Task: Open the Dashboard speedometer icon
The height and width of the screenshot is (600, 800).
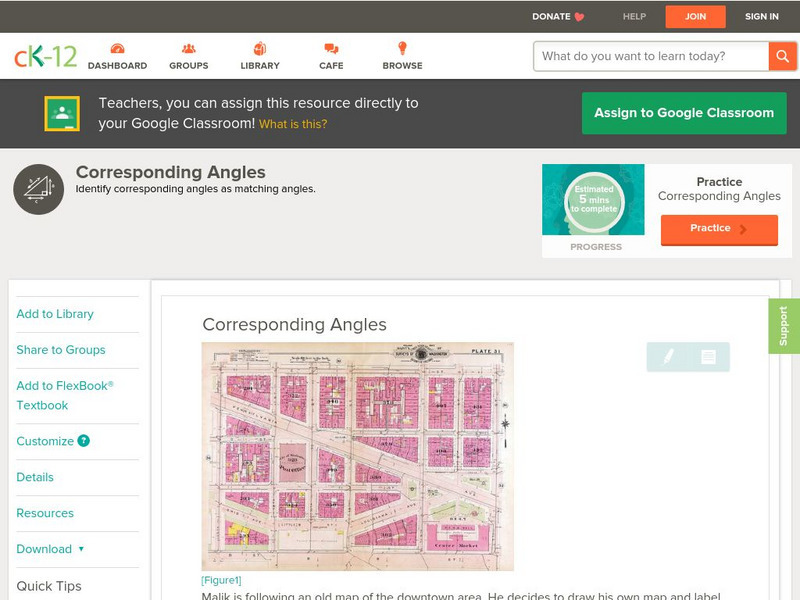Action: [117, 49]
